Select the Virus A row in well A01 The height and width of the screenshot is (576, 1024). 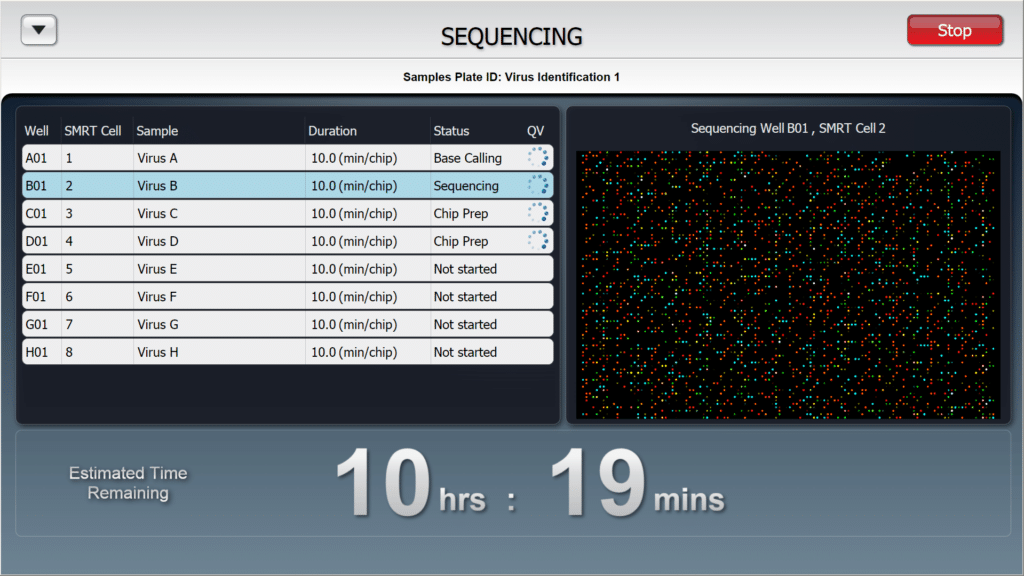[x=287, y=158]
